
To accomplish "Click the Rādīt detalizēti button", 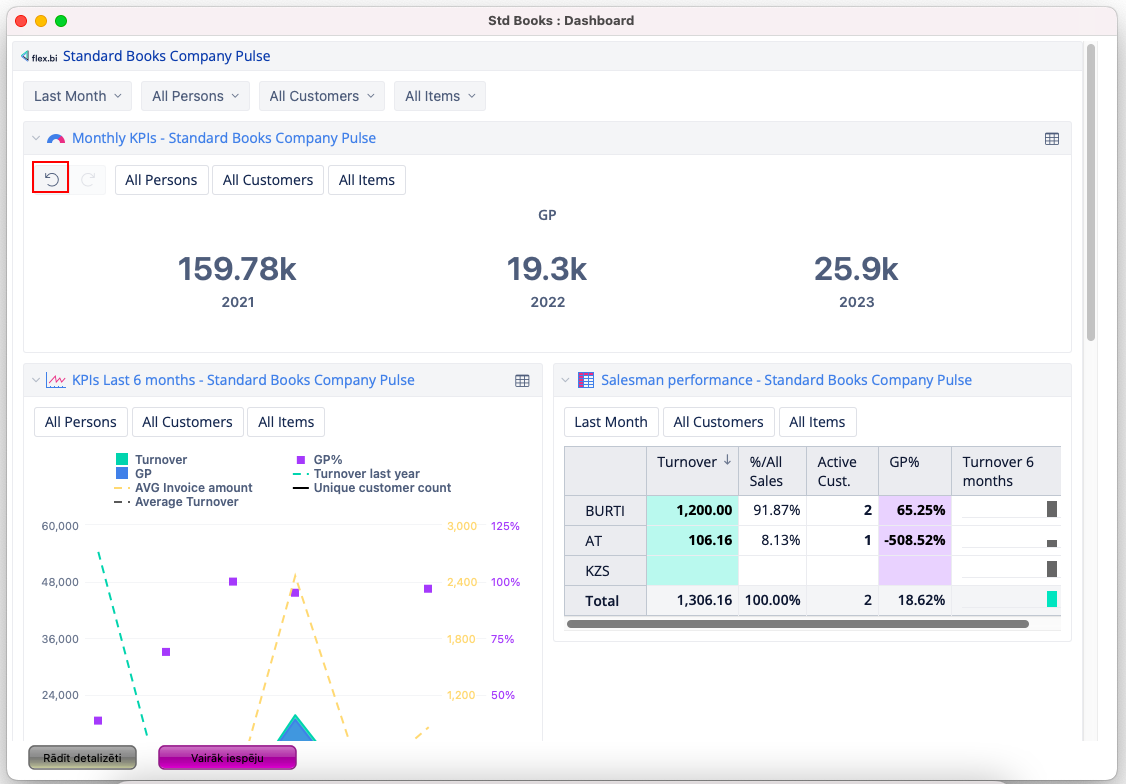I will pyautogui.click(x=82, y=758).
